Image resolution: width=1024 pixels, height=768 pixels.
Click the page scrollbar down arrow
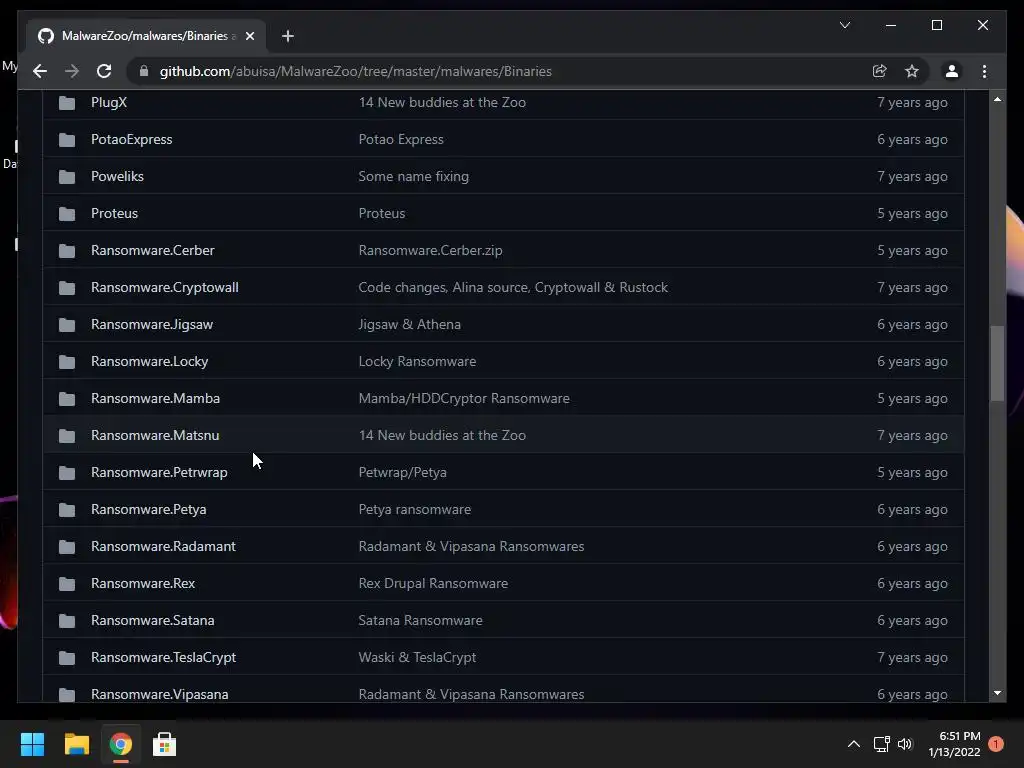pos(997,694)
